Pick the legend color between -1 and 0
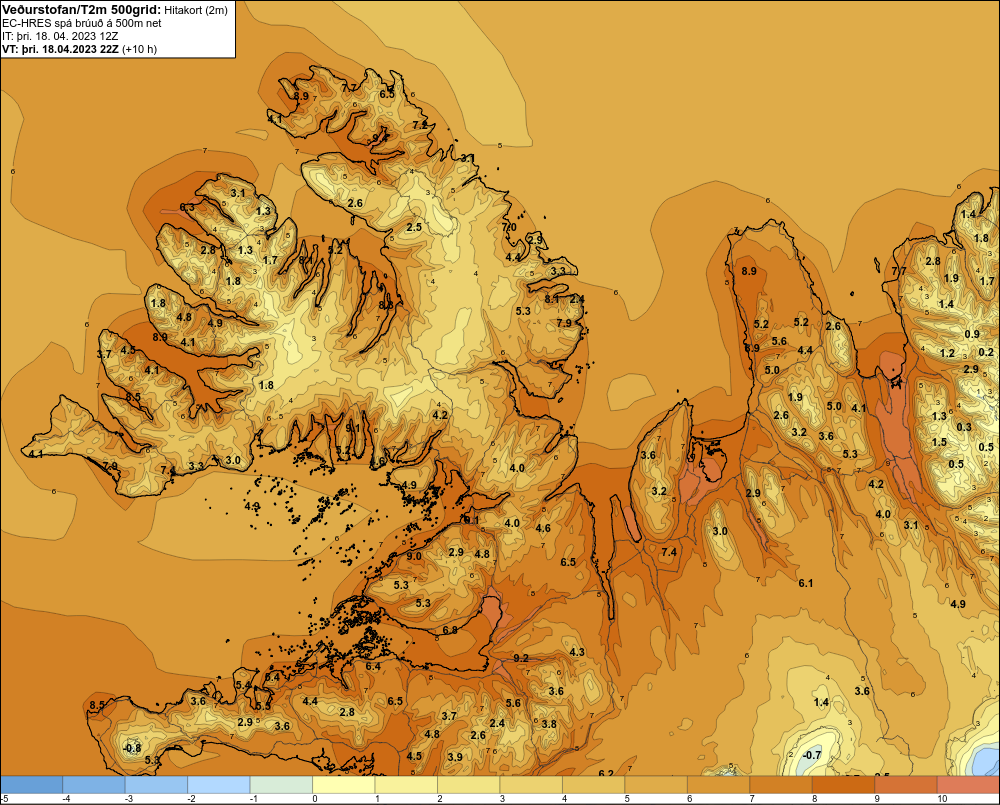This screenshot has width=1000, height=805. pyautogui.click(x=281, y=784)
